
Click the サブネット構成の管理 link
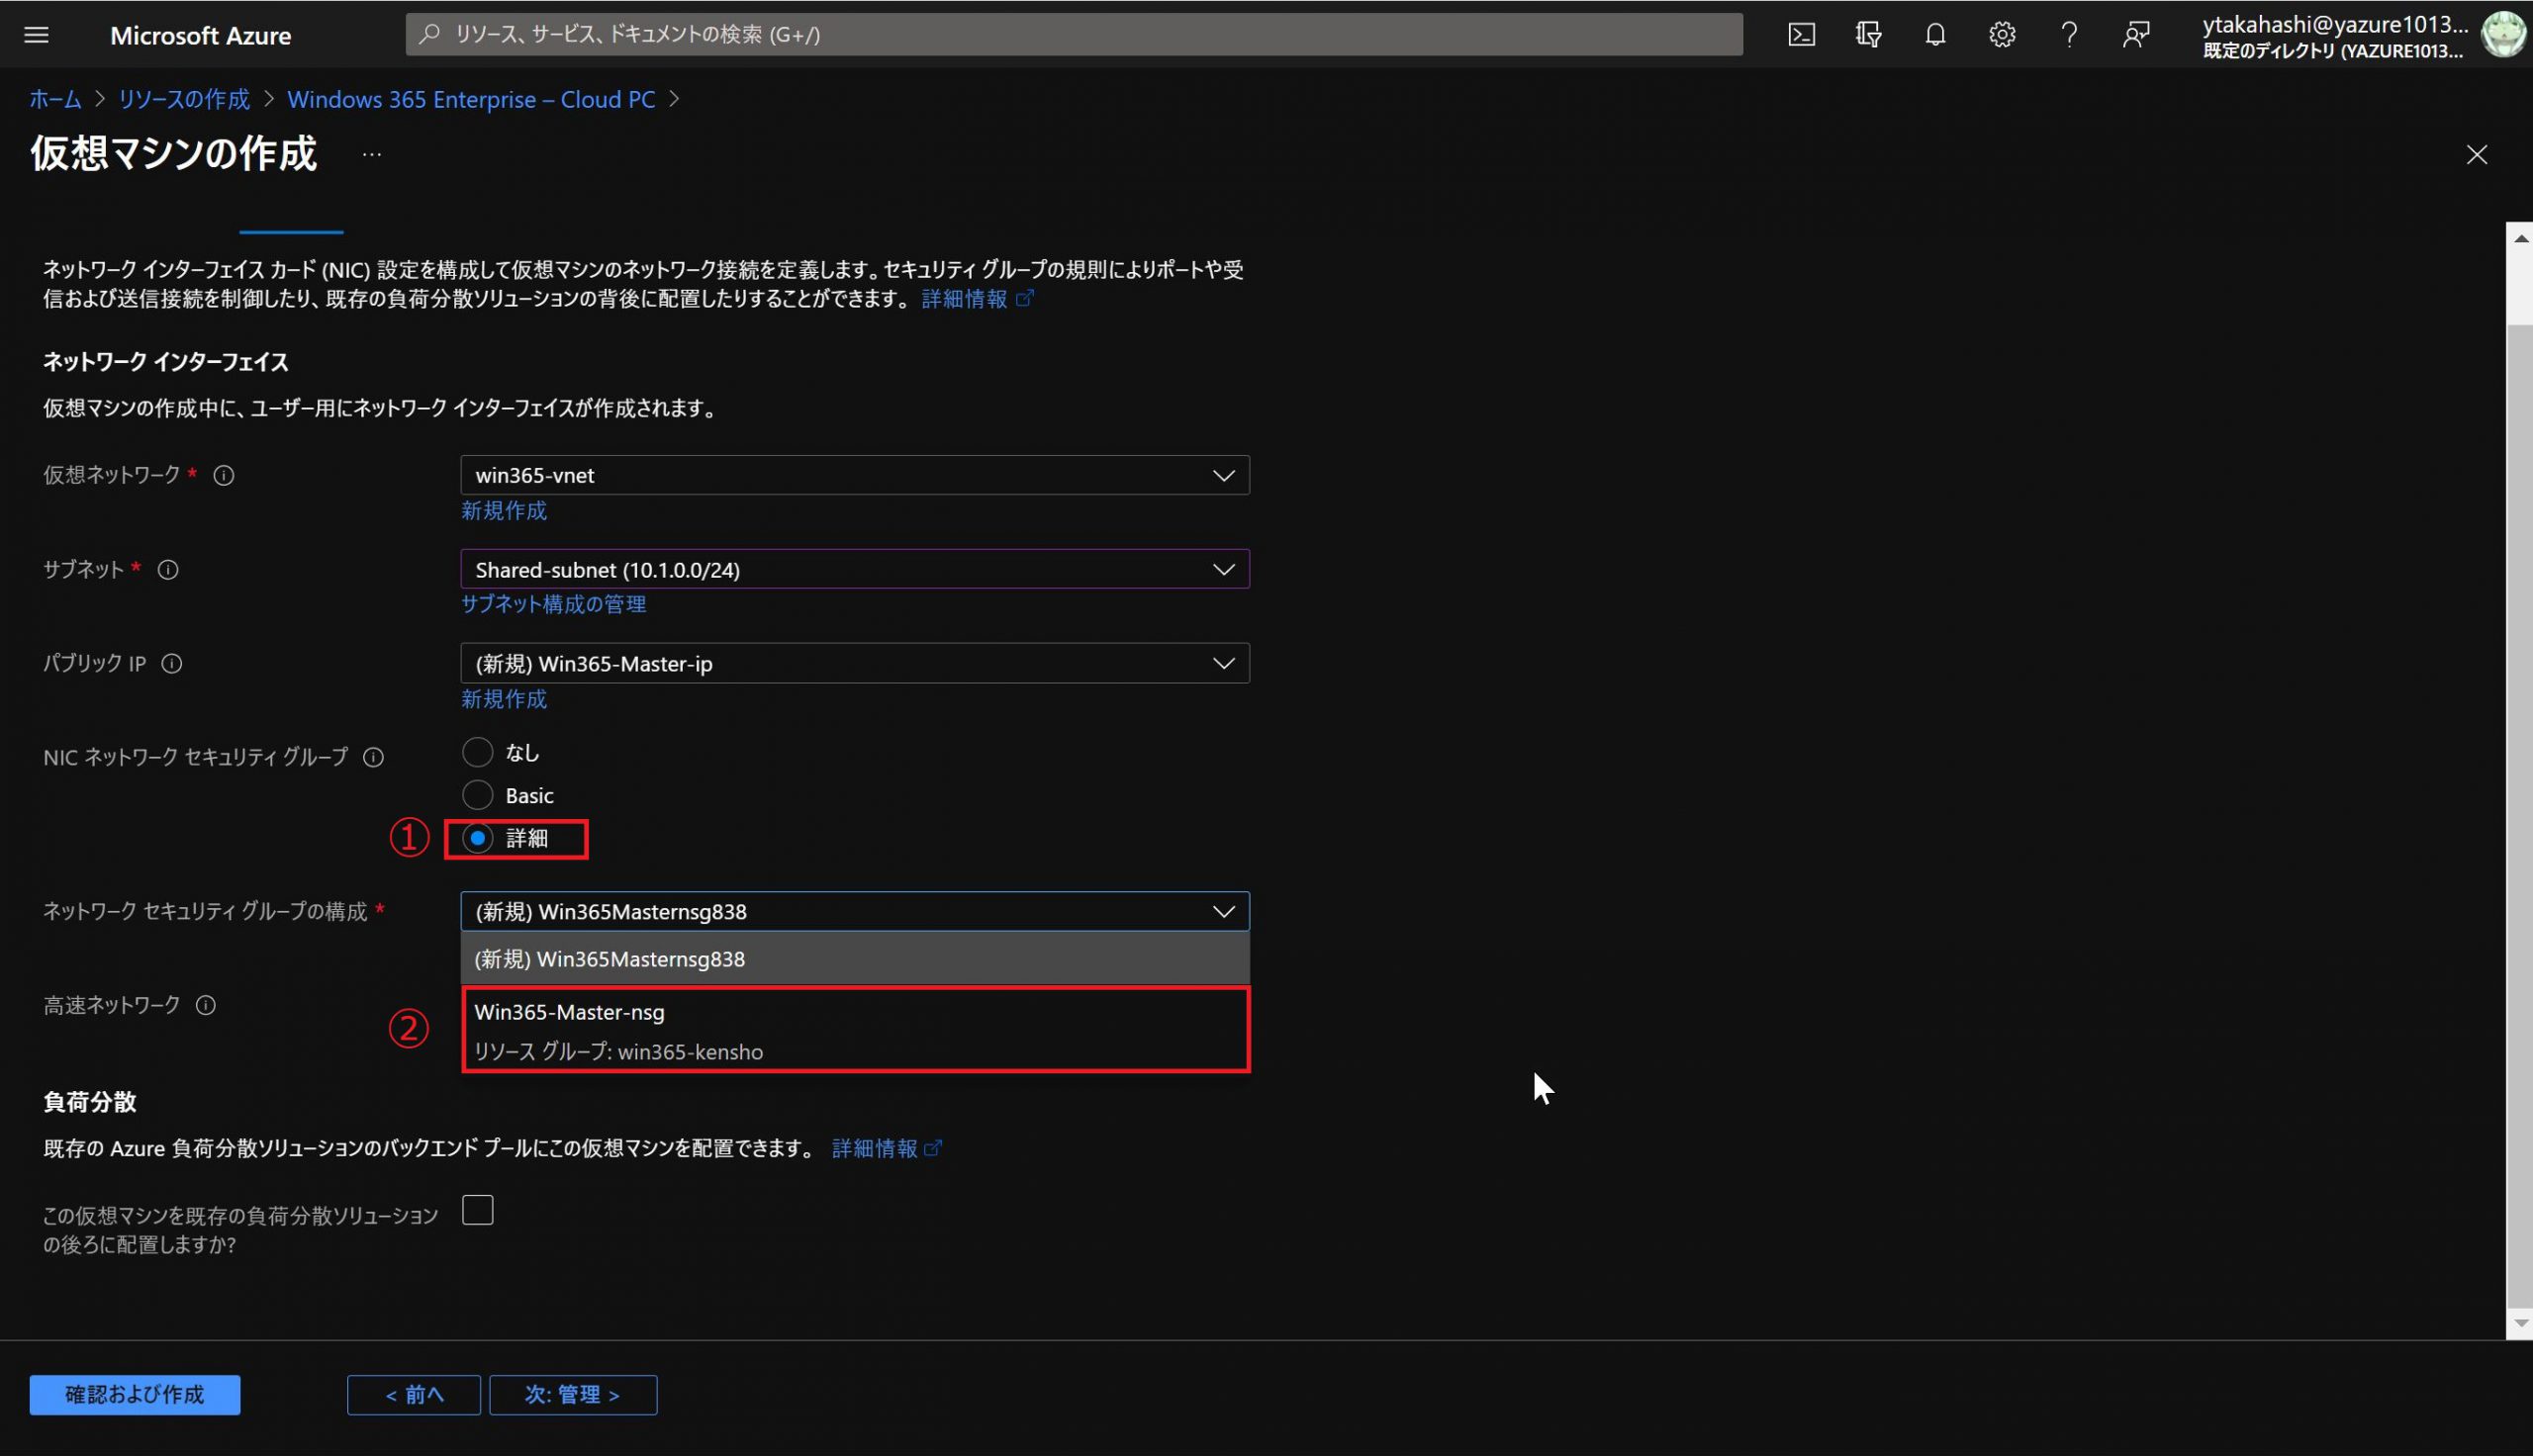[x=553, y=604]
